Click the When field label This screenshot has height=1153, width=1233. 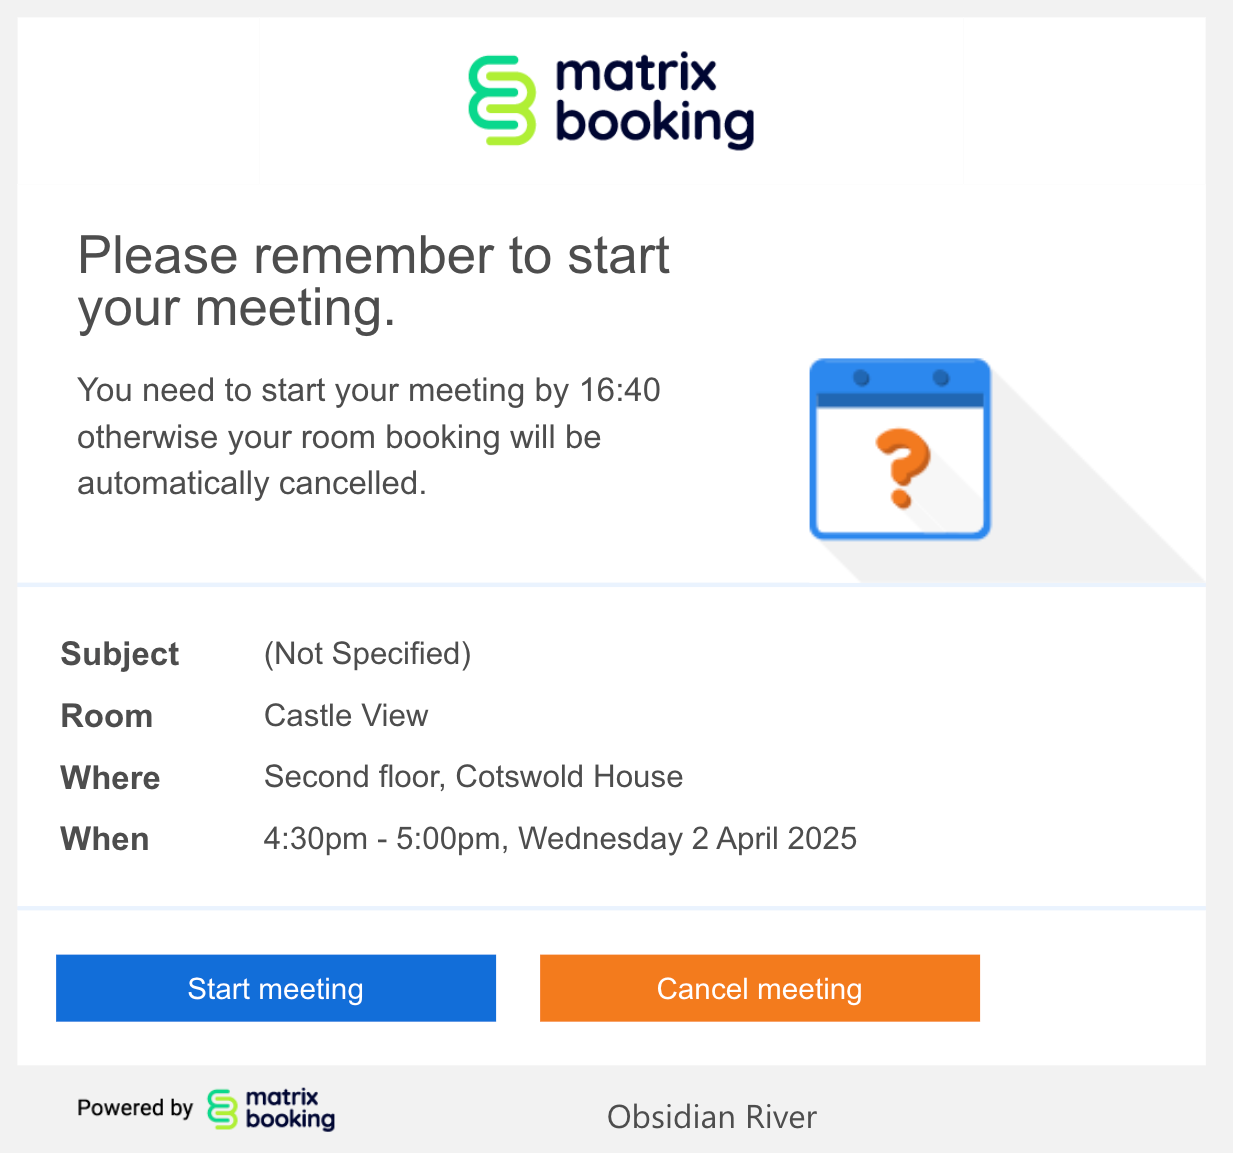(105, 839)
